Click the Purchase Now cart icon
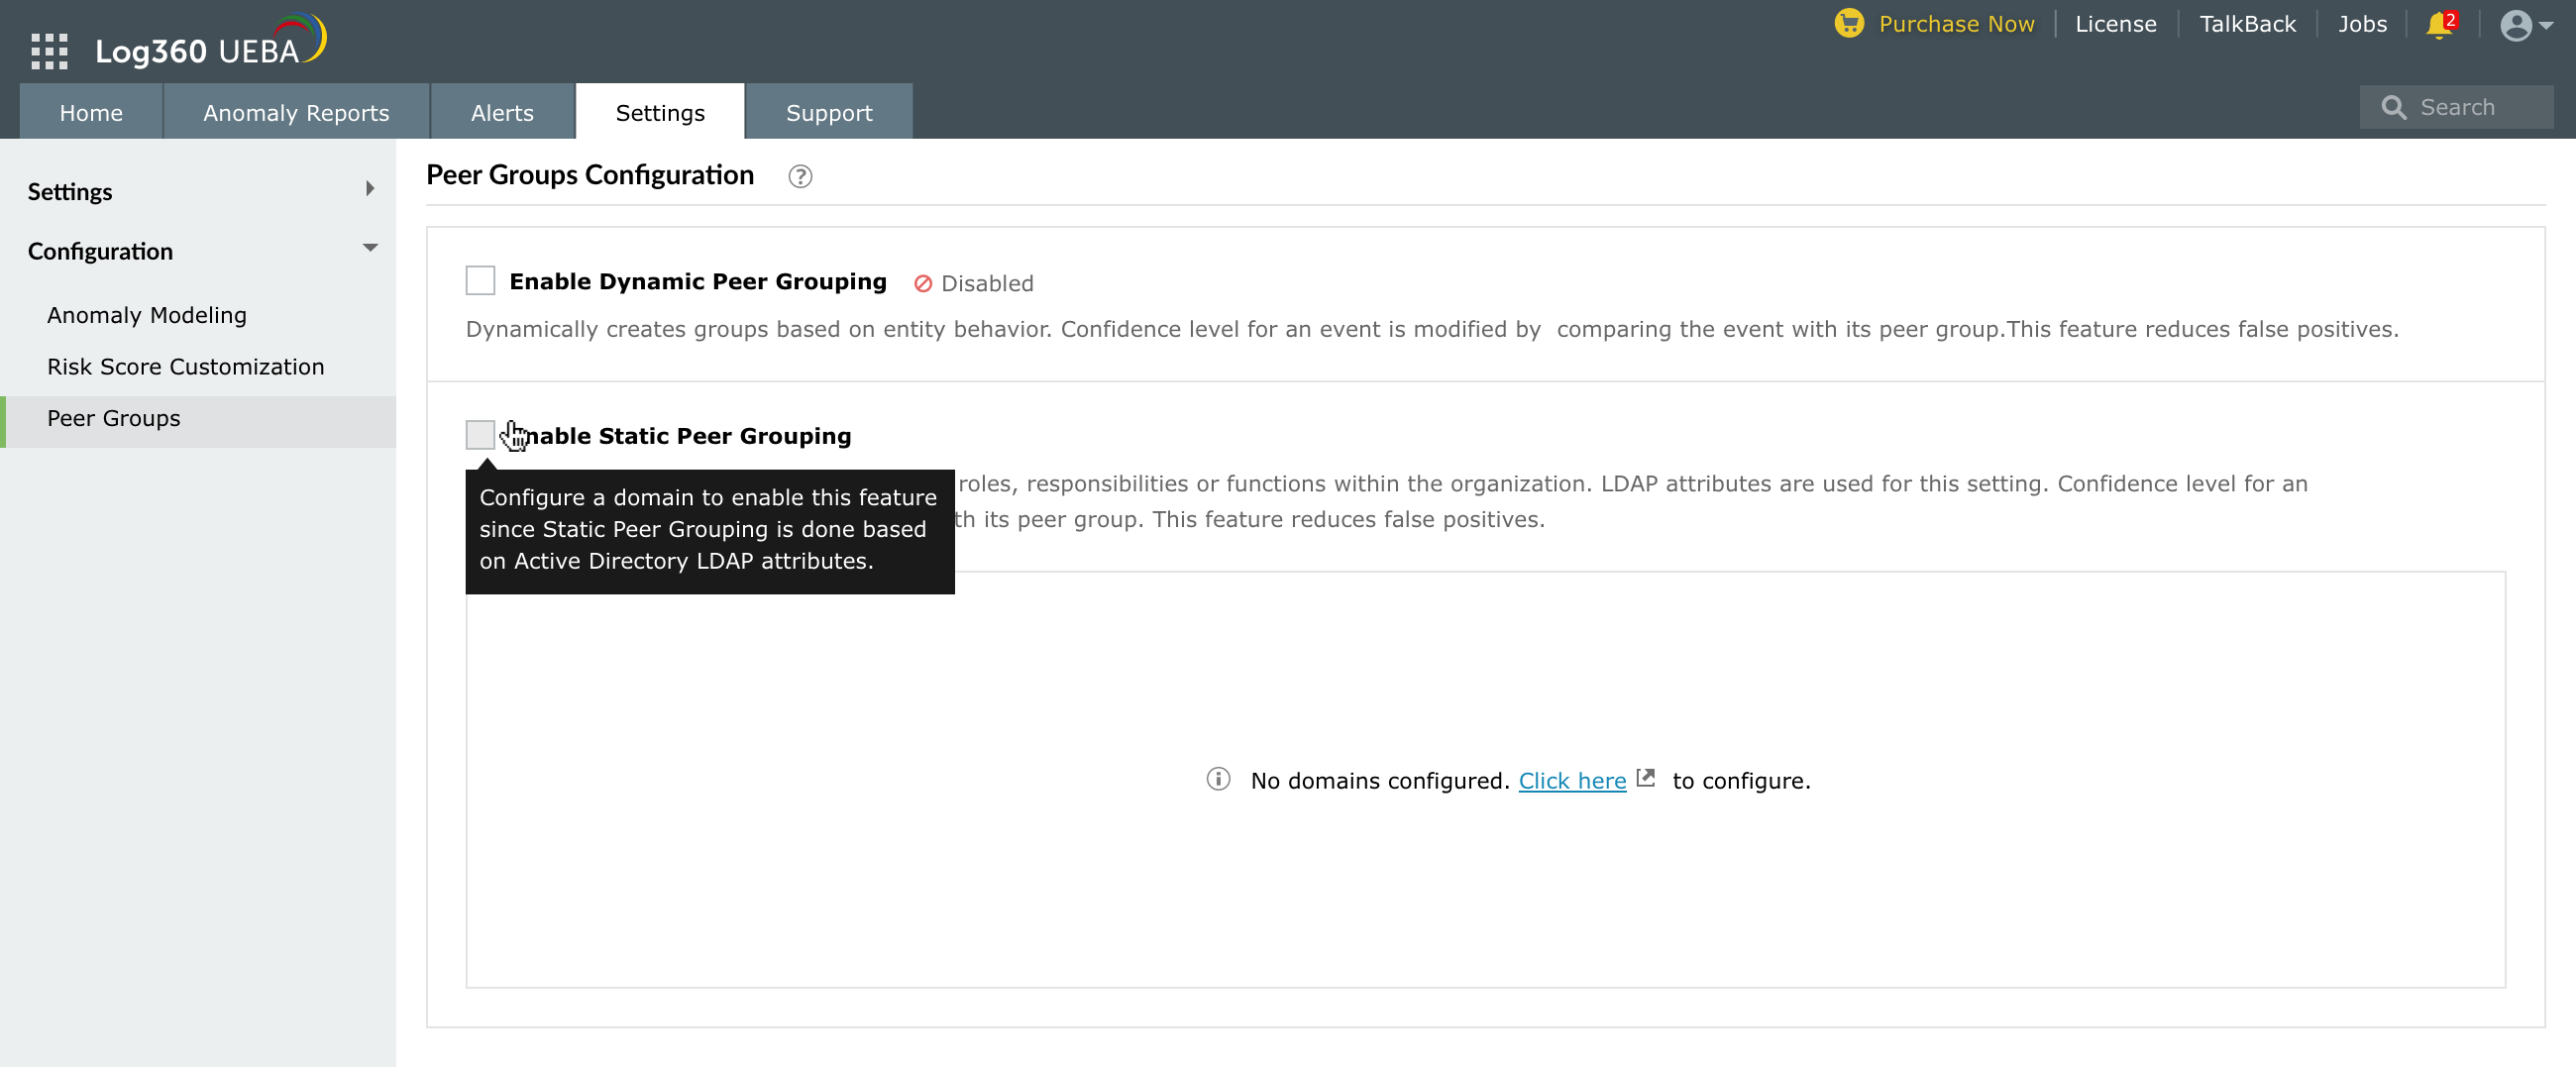This screenshot has height=1067, width=2576. 1848,23
